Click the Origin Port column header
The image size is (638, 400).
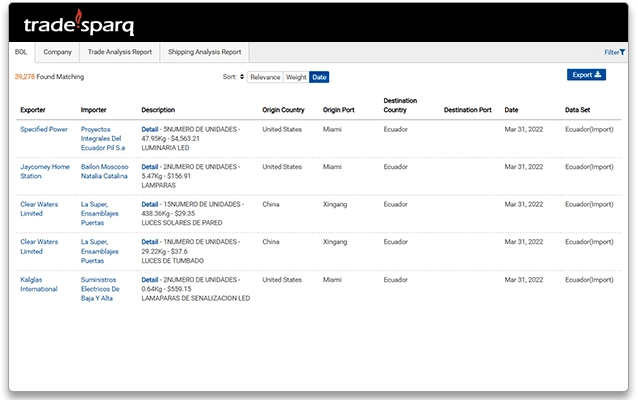pos(339,110)
